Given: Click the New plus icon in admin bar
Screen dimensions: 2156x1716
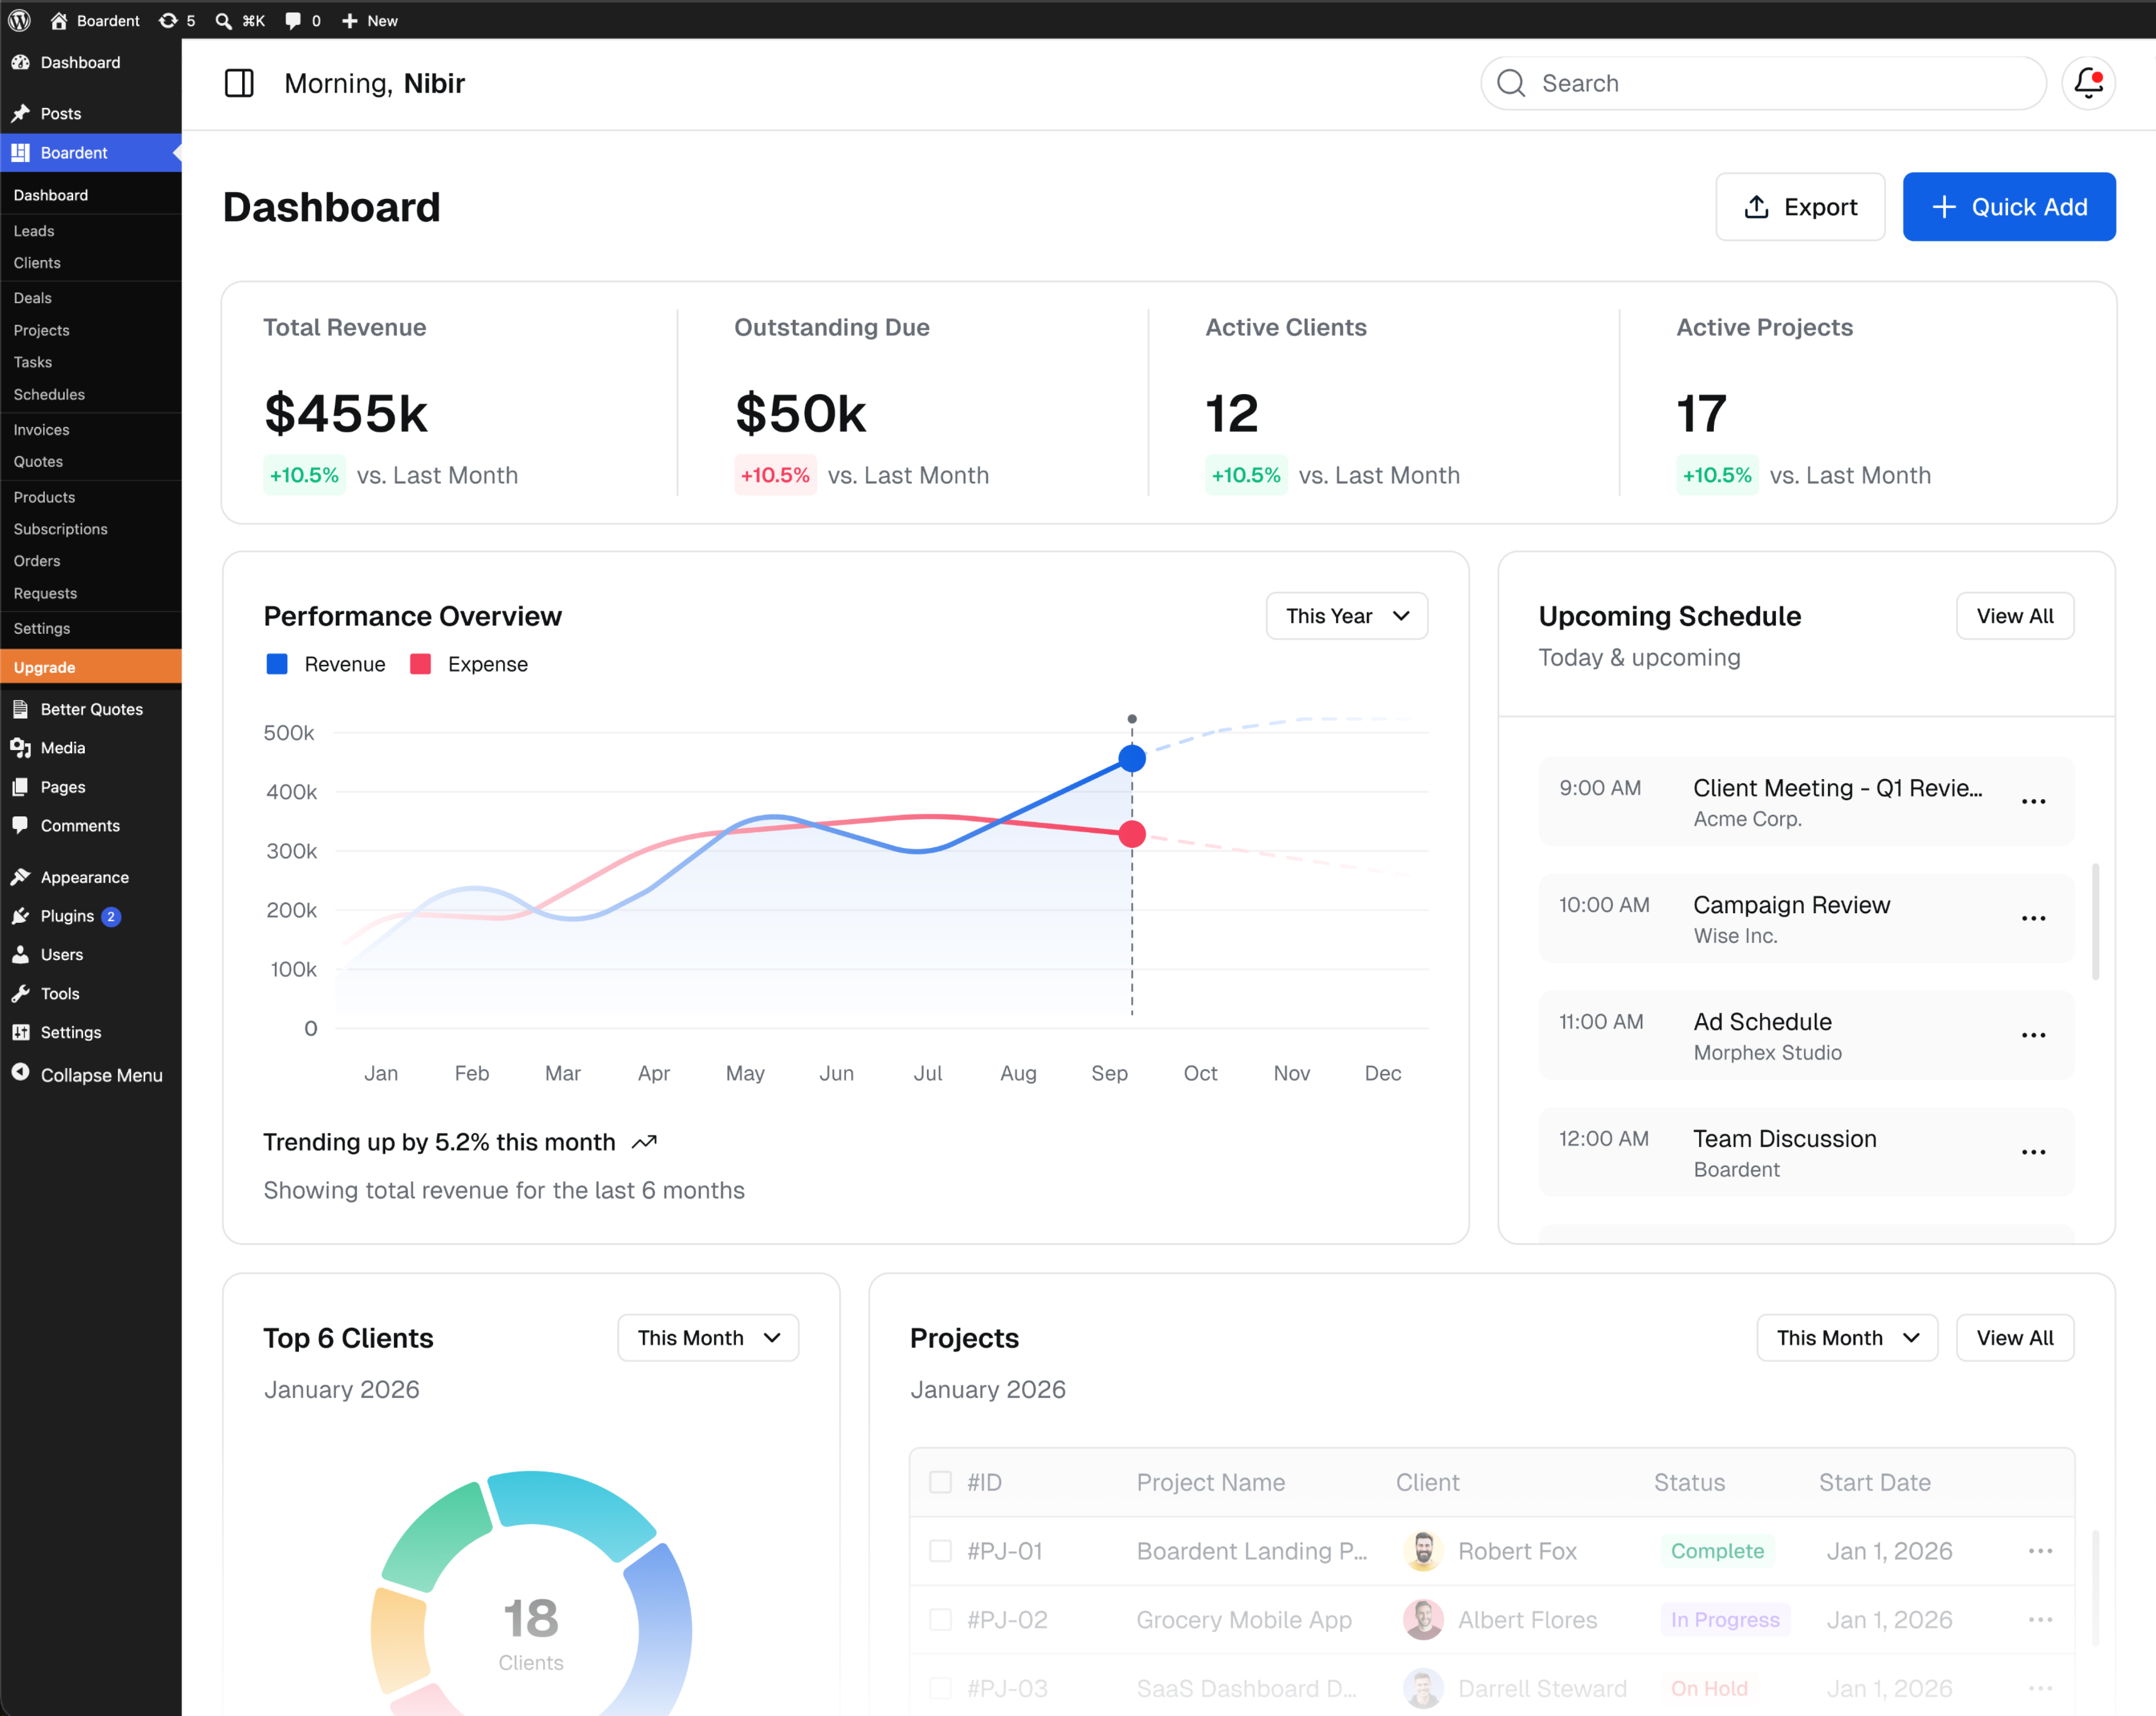Looking at the screenshot, I should (x=349, y=20).
